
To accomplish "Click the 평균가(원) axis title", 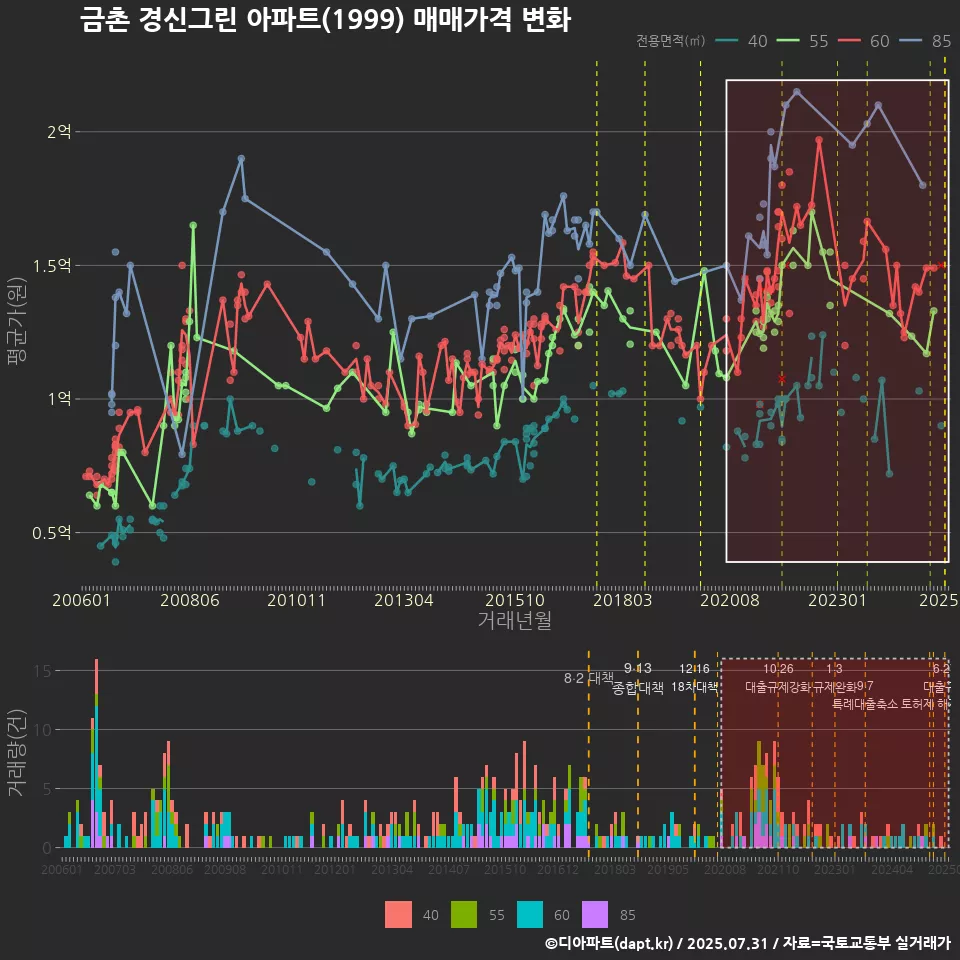I will click(16, 321).
